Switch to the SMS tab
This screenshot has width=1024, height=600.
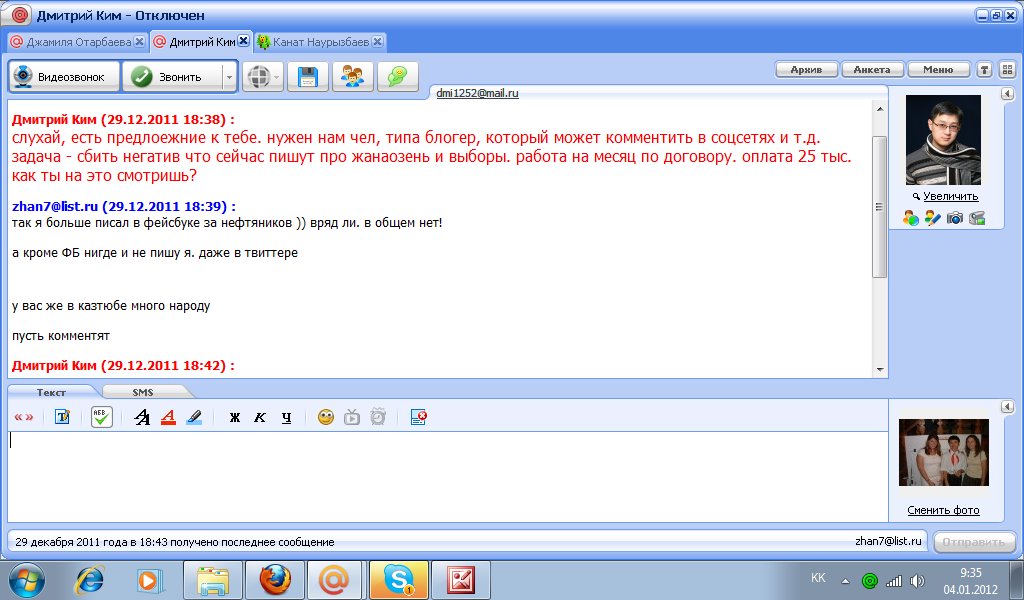click(x=143, y=392)
